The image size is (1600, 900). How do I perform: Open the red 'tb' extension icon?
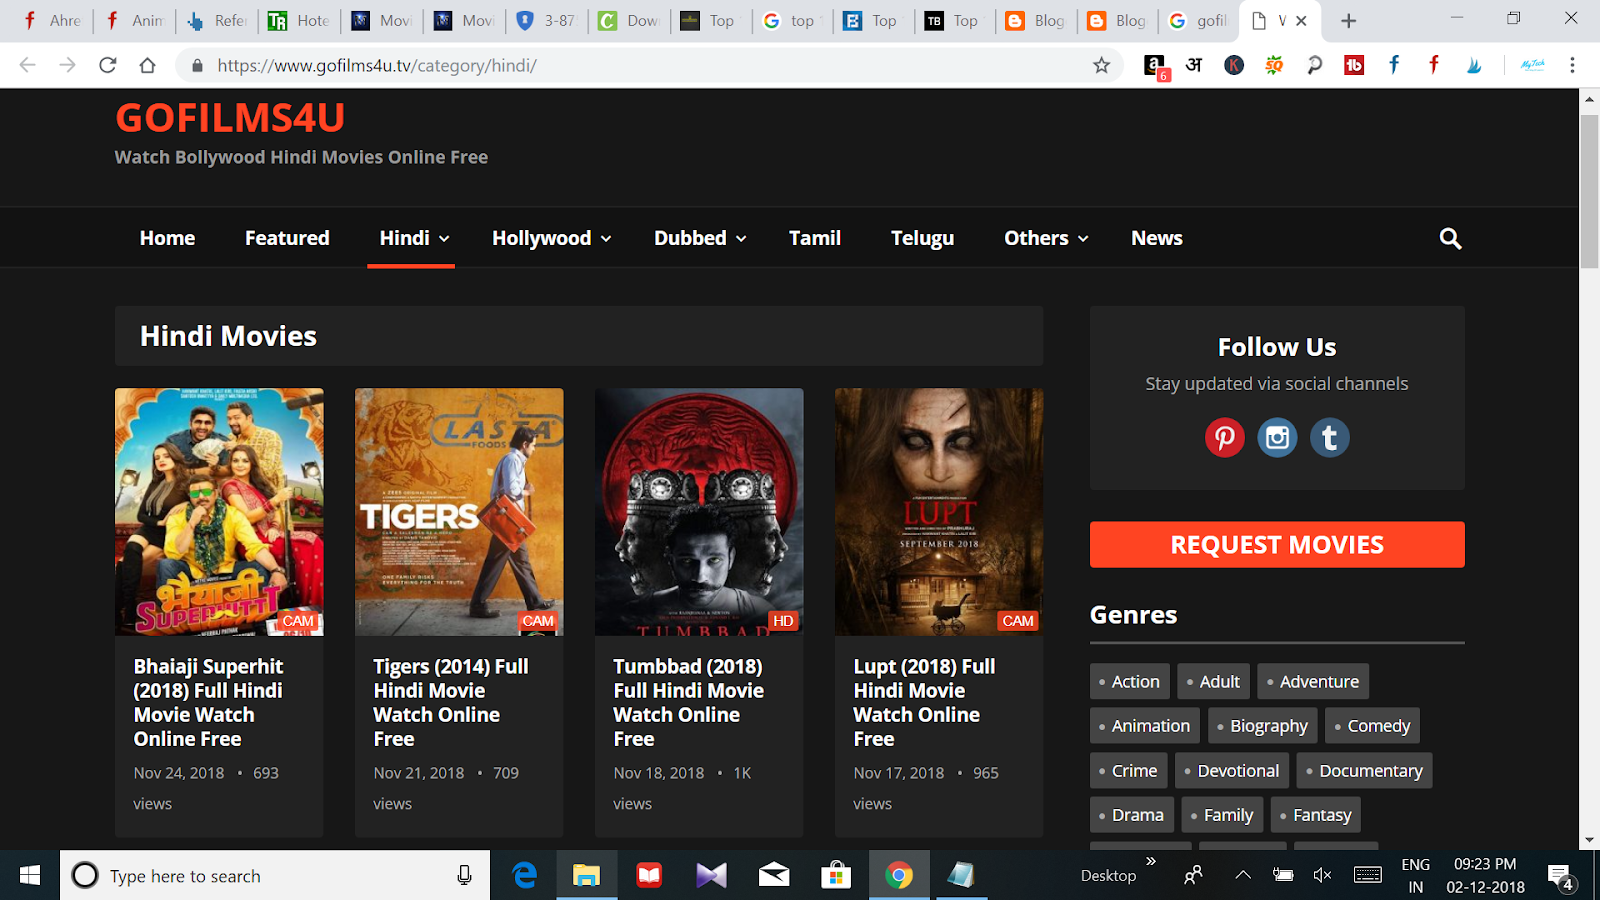[1354, 65]
